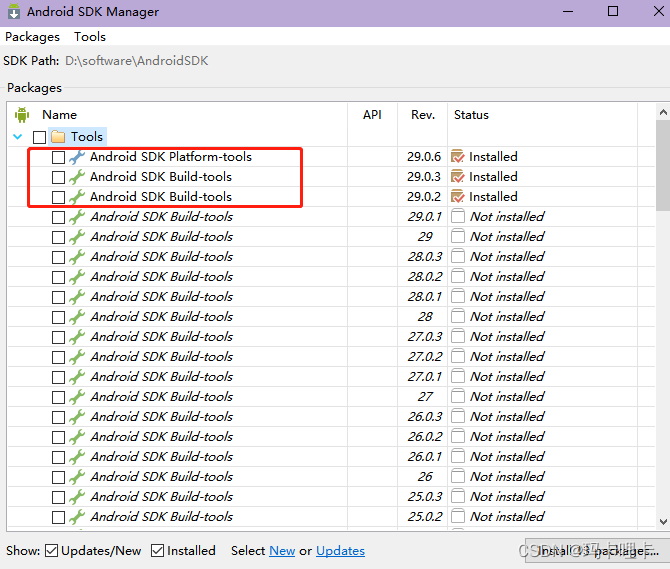Screen dimensions: 670x569
Task: Click the Tools folder icon
Action: 58,137
